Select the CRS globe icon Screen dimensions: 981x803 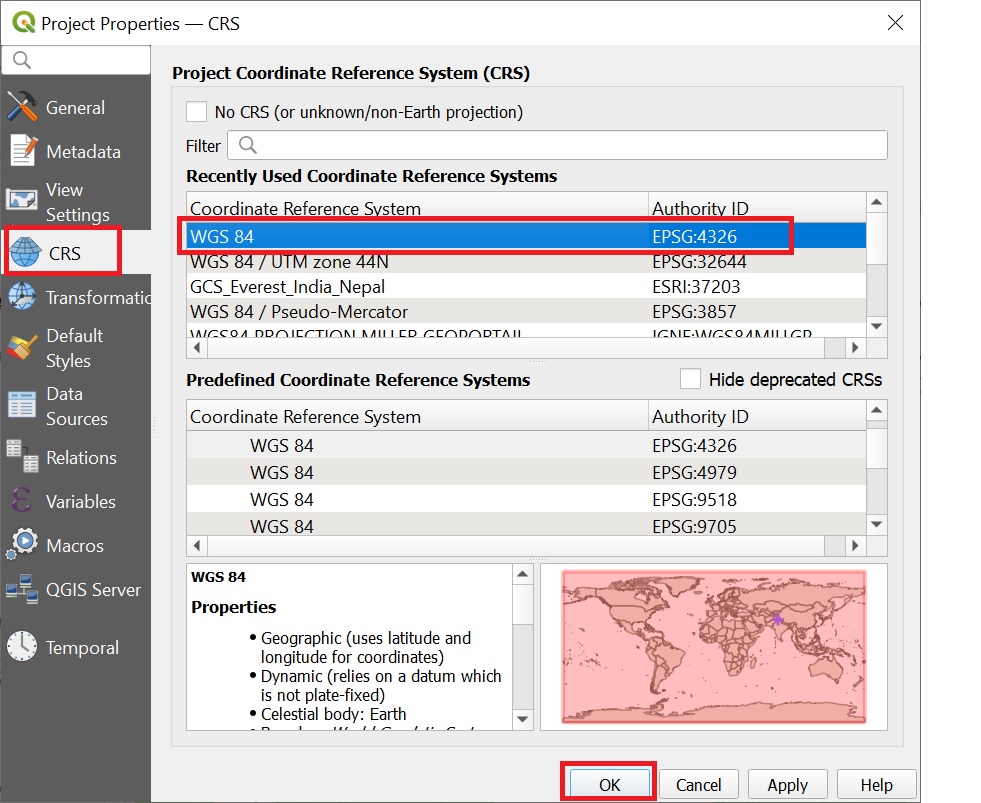pyautogui.click(x=26, y=253)
